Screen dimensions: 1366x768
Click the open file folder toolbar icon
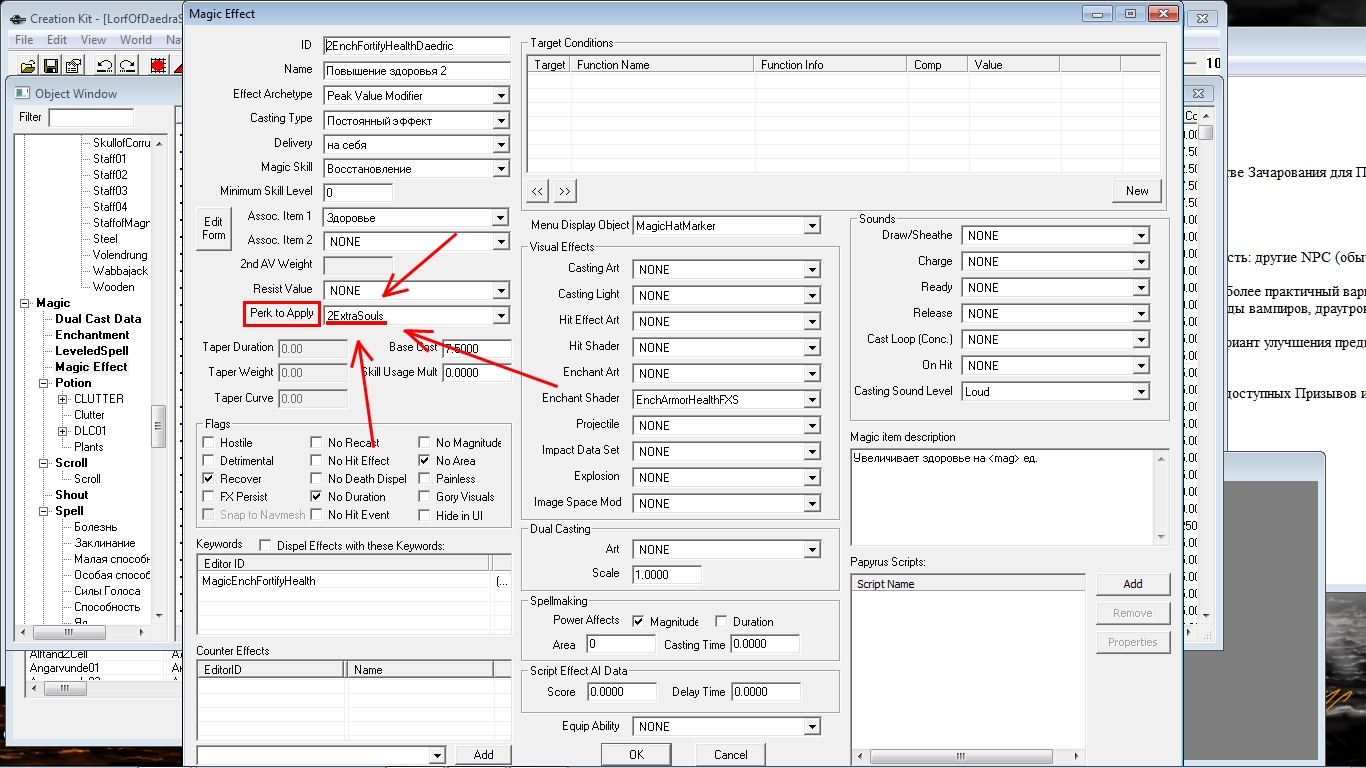(28, 66)
